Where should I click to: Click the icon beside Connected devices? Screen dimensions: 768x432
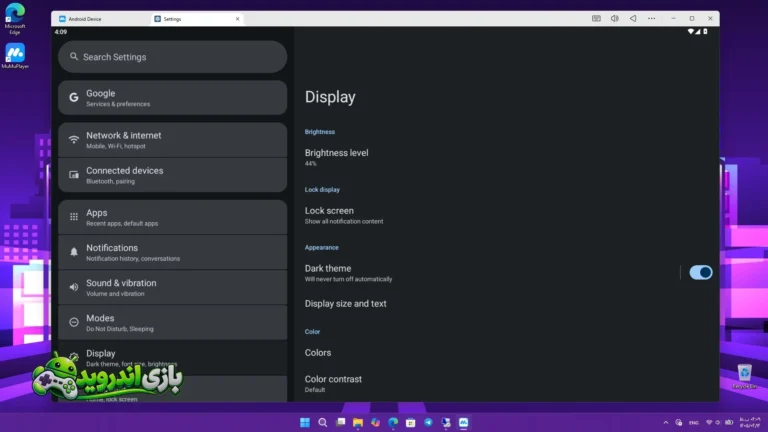73,175
